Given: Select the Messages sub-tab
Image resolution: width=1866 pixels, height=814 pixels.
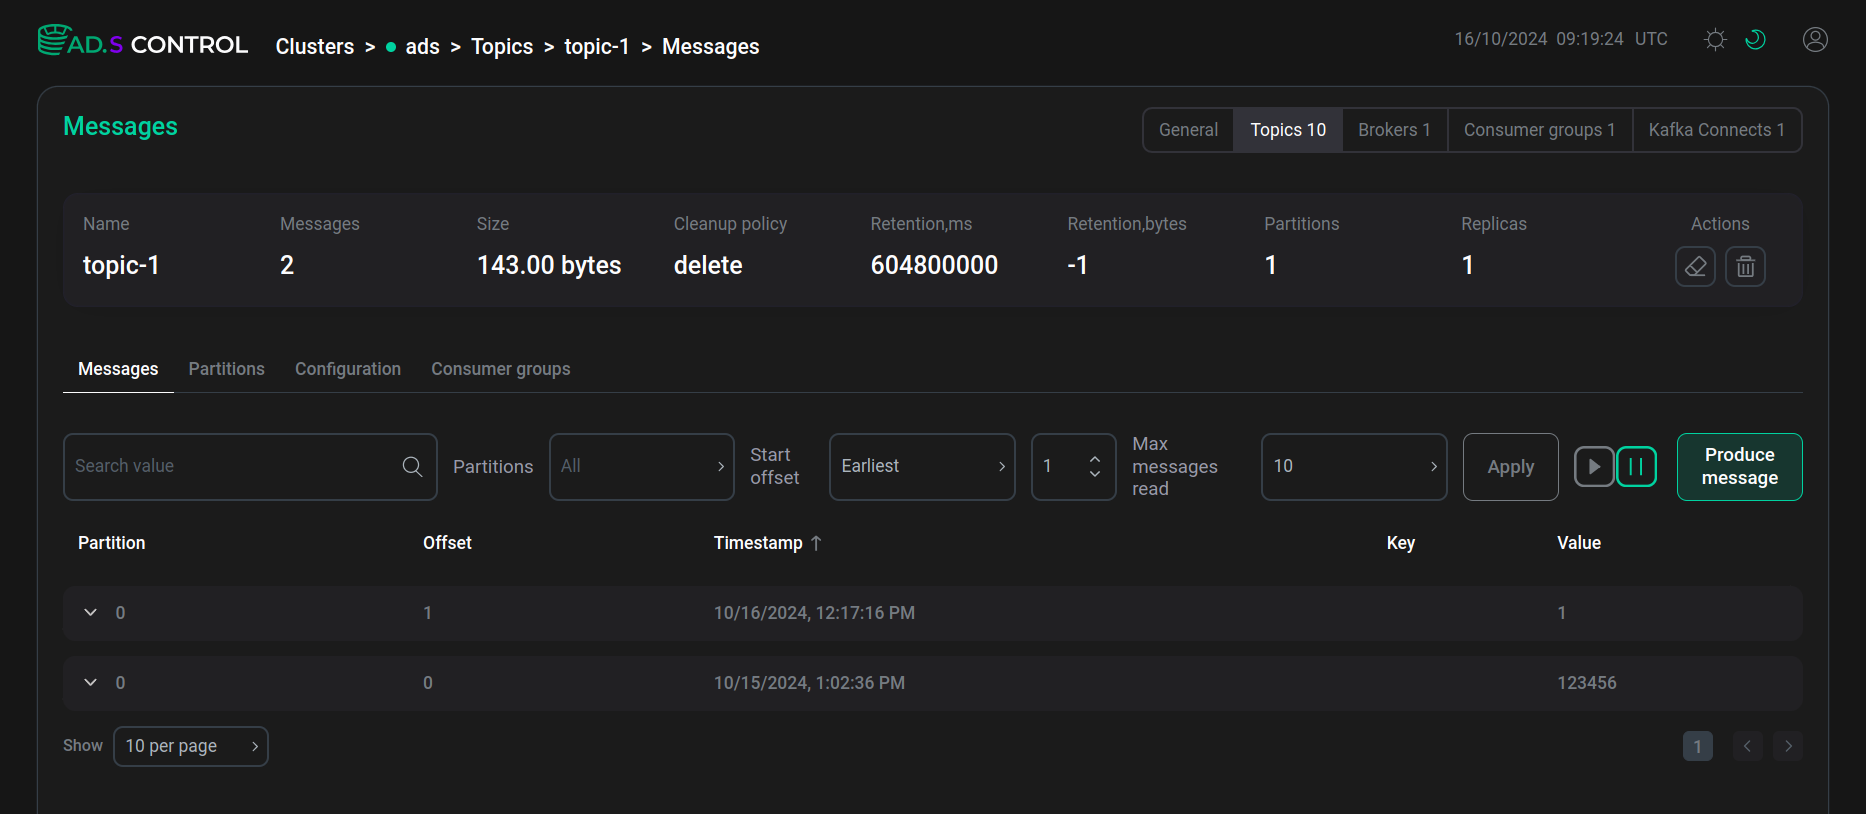Looking at the screenshot, I should pos(118,369).
